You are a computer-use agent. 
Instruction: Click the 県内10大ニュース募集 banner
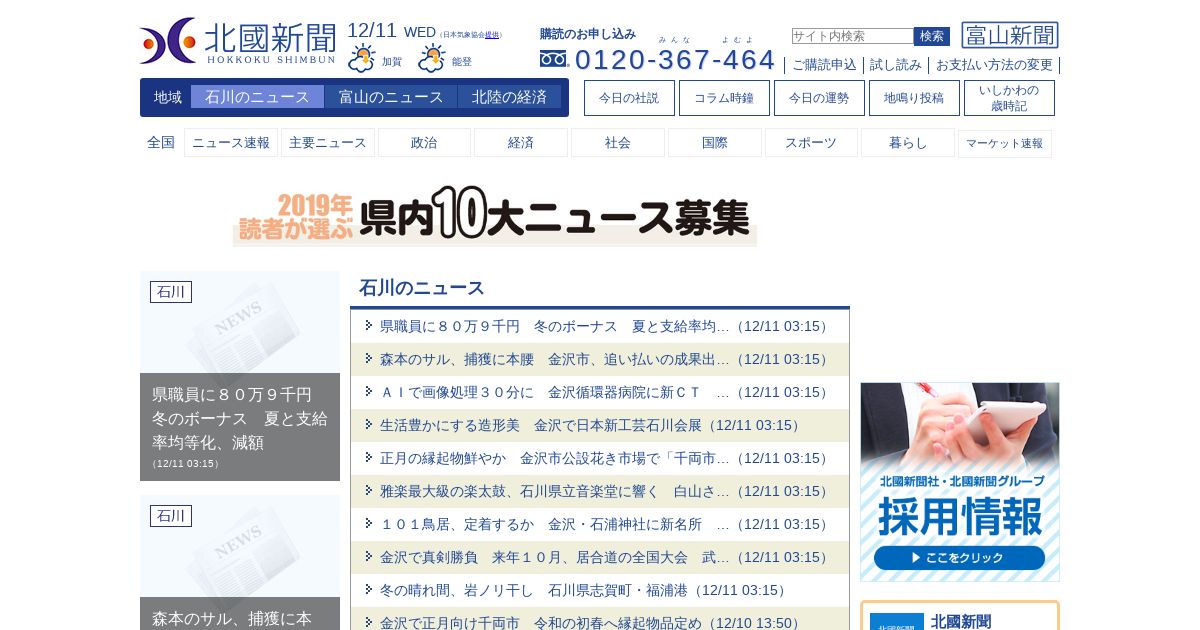(x=495, y=215)
